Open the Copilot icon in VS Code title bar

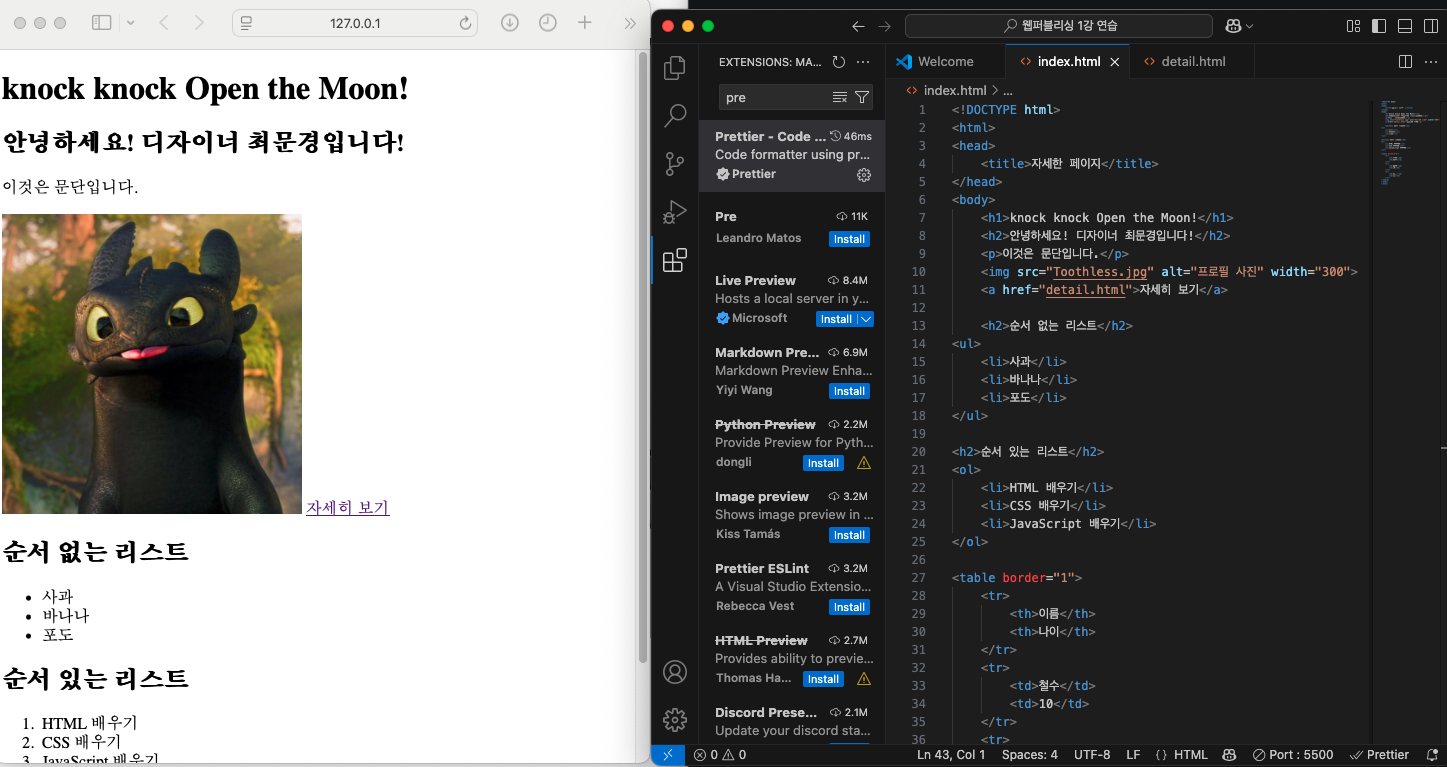[1232, 26]
